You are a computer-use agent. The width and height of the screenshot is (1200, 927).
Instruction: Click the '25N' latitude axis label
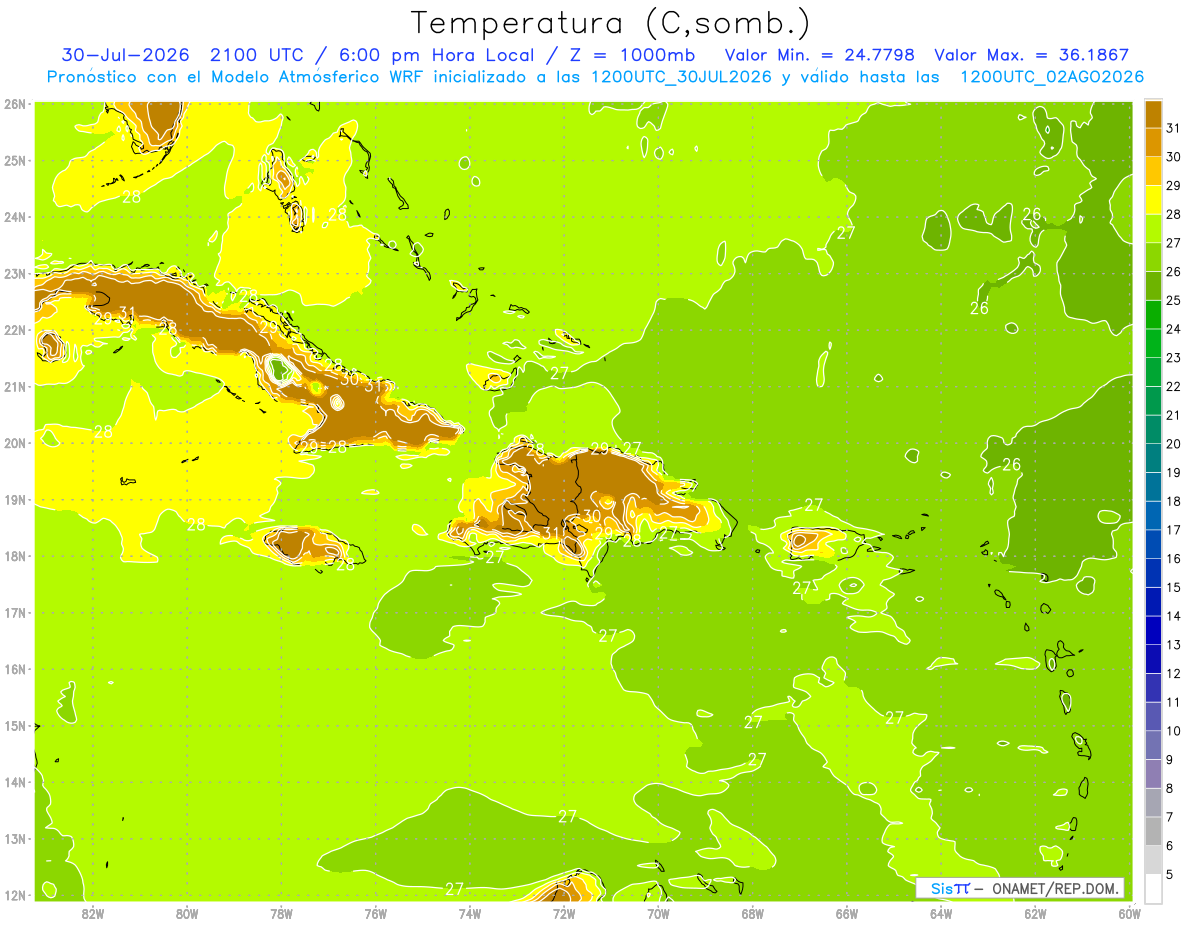15,160
